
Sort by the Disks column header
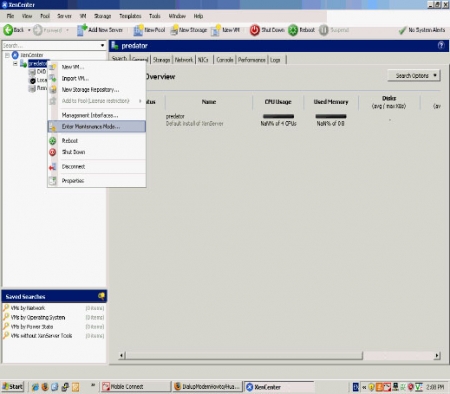point(389,102)
